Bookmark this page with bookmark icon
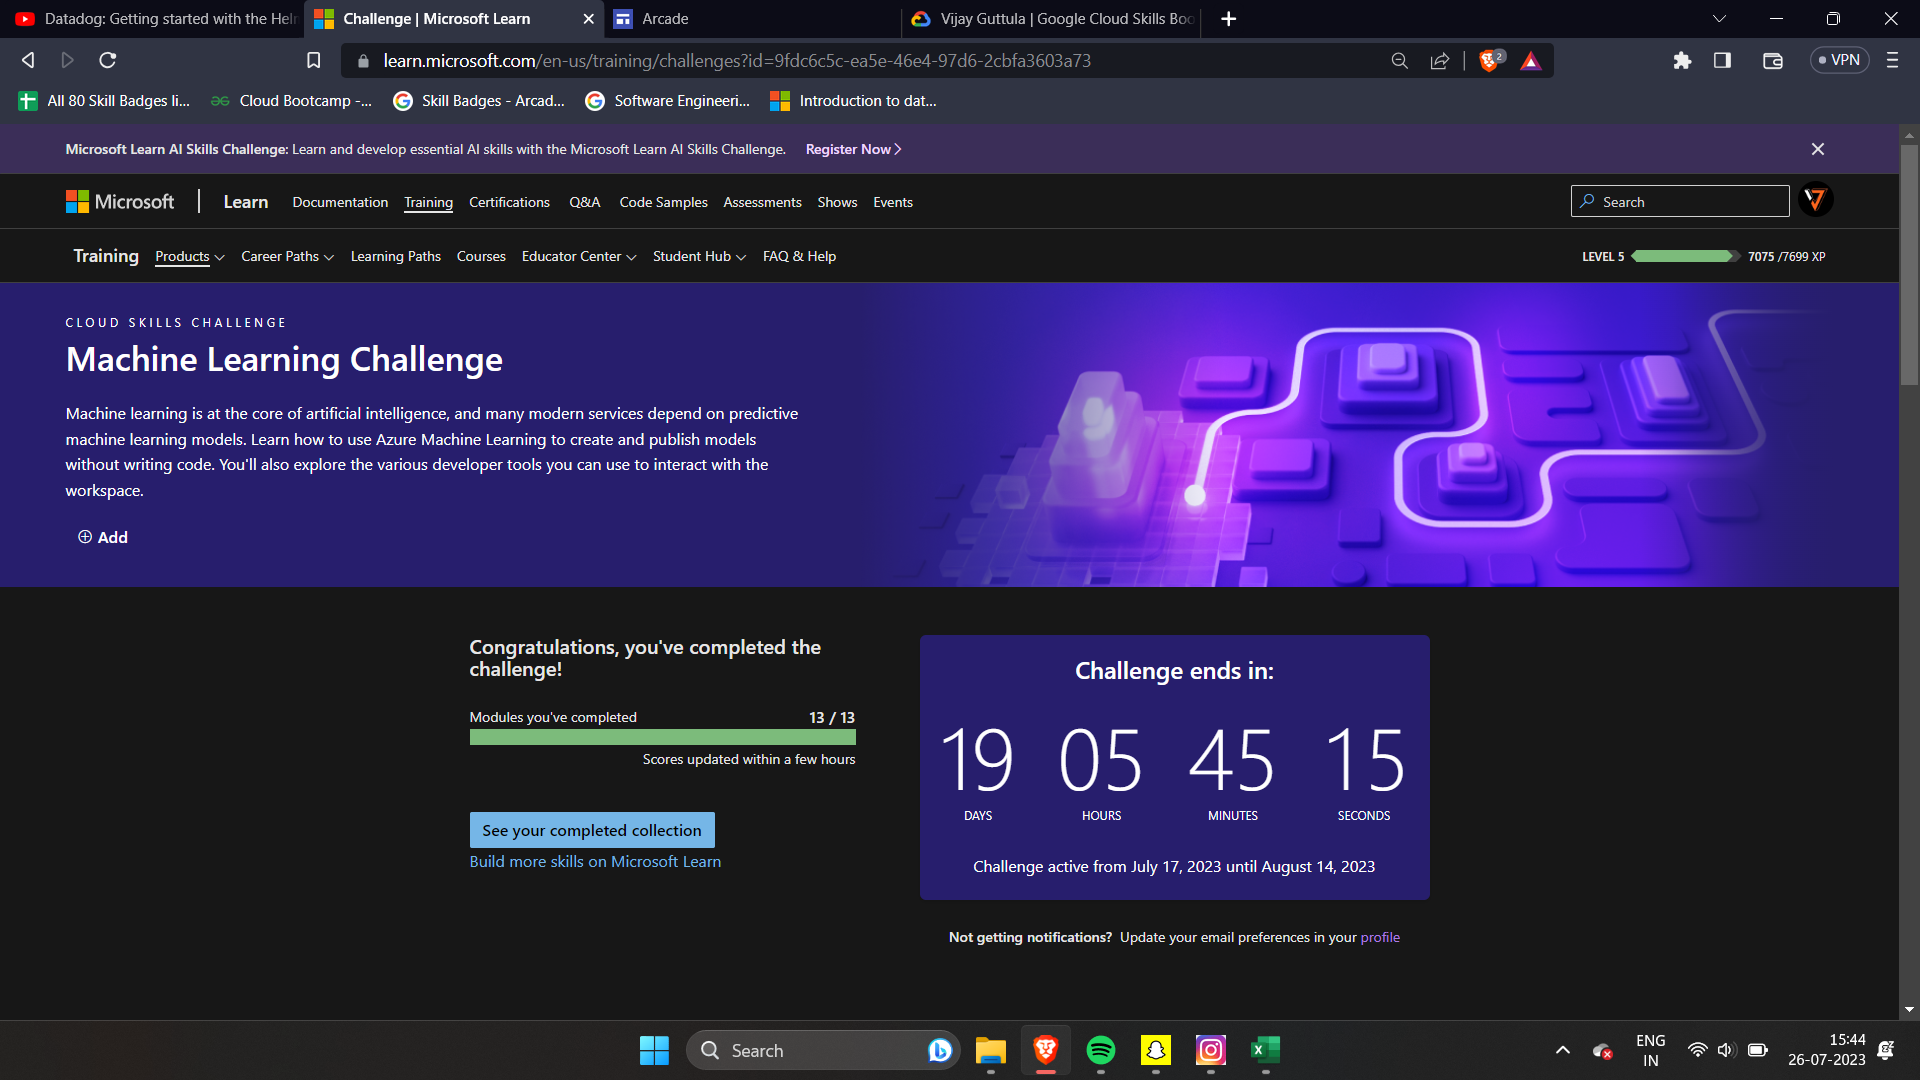This screenshot has height=1080, width=1920. coord(313,61)
